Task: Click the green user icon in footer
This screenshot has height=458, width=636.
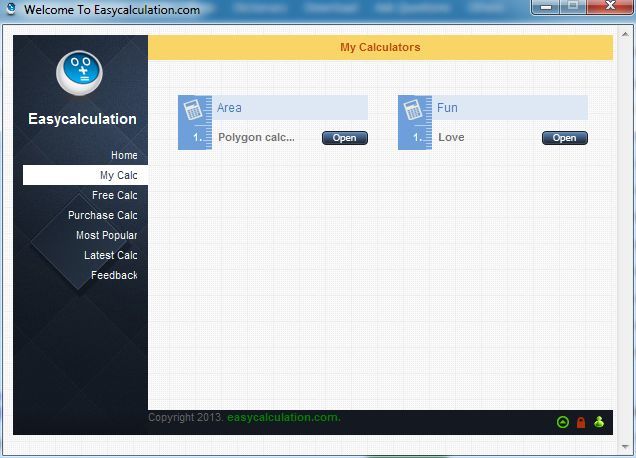Action: tap(599, 422)
